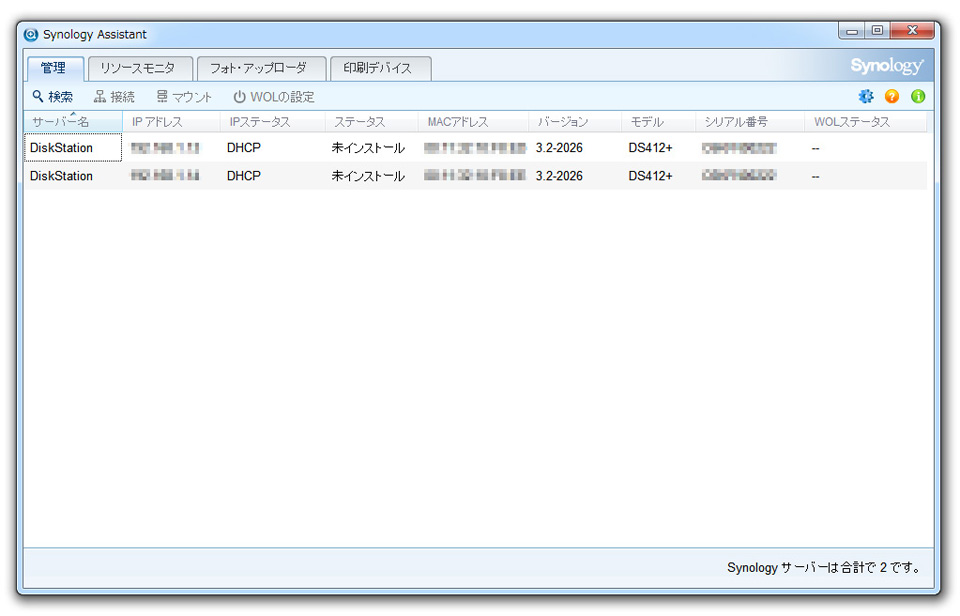Sort by サーバー名 column header
Image resolution: width=960 pixels, height=616 pixels.
(x=73, y=122)
